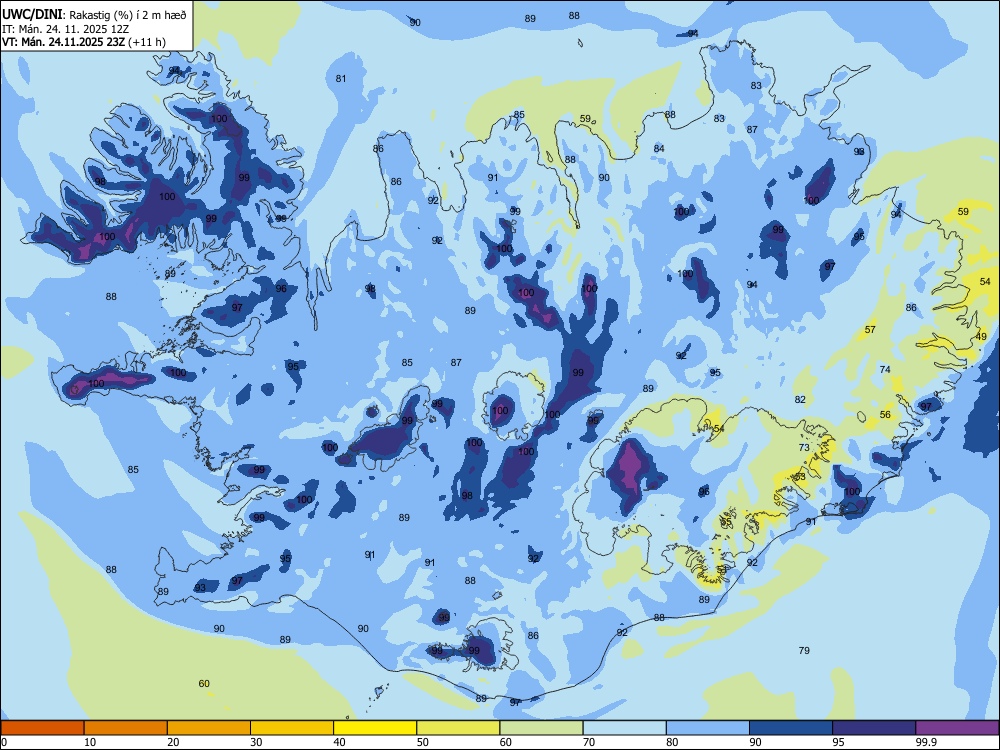Click the humidity value '74' on the map
Screen dimensions: 1000x750
point(885,369)
